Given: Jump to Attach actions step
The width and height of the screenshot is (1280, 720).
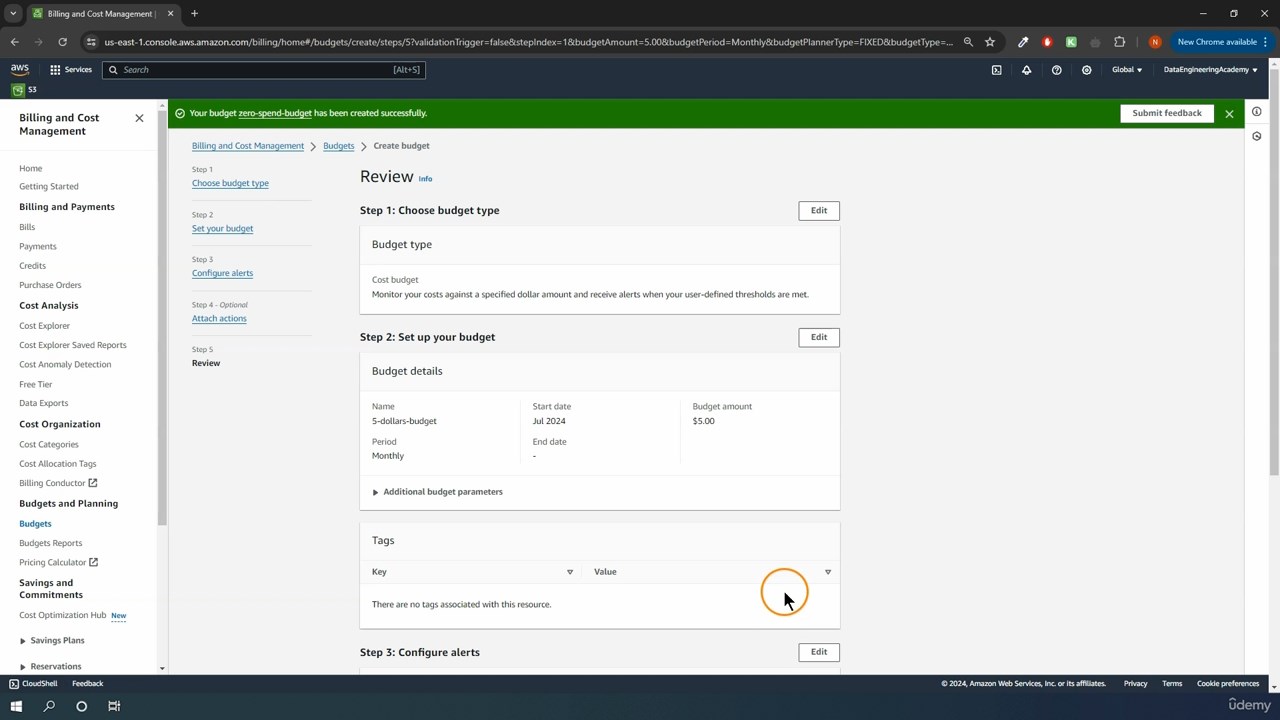Looking at the screenshot, I should point(219,318).
